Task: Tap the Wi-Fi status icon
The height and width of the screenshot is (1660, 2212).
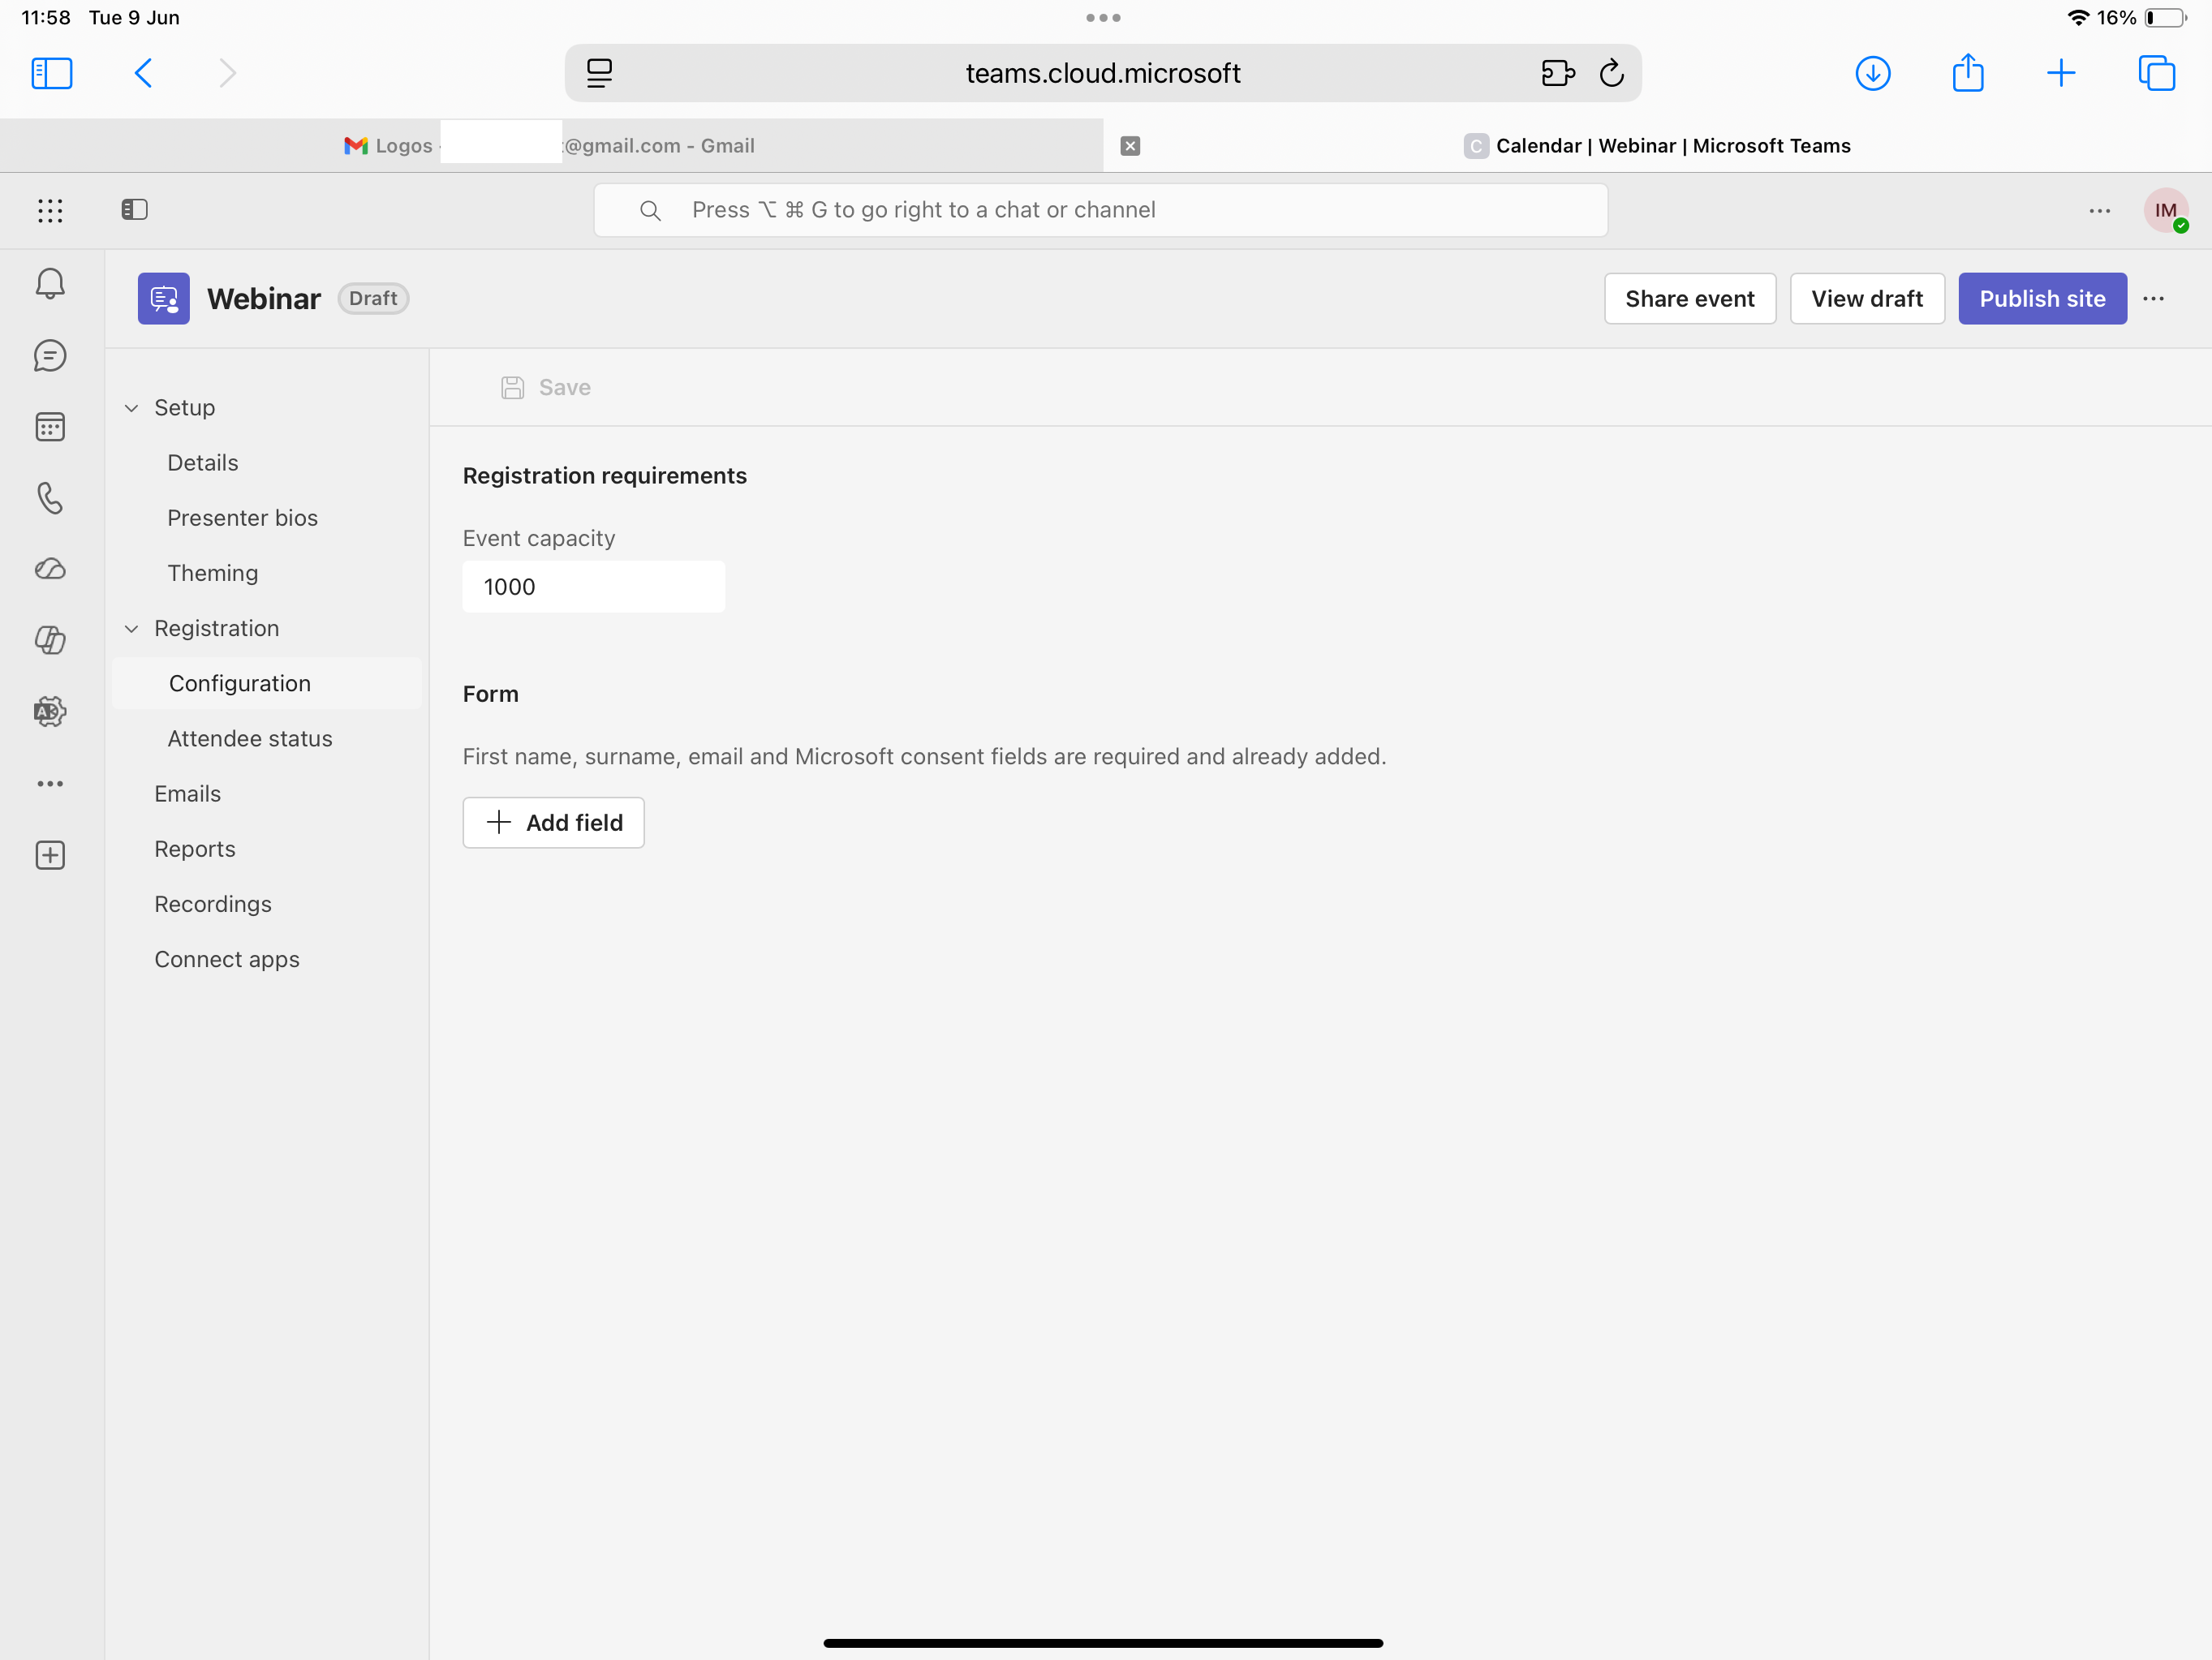Action: tap(2078, 18)
